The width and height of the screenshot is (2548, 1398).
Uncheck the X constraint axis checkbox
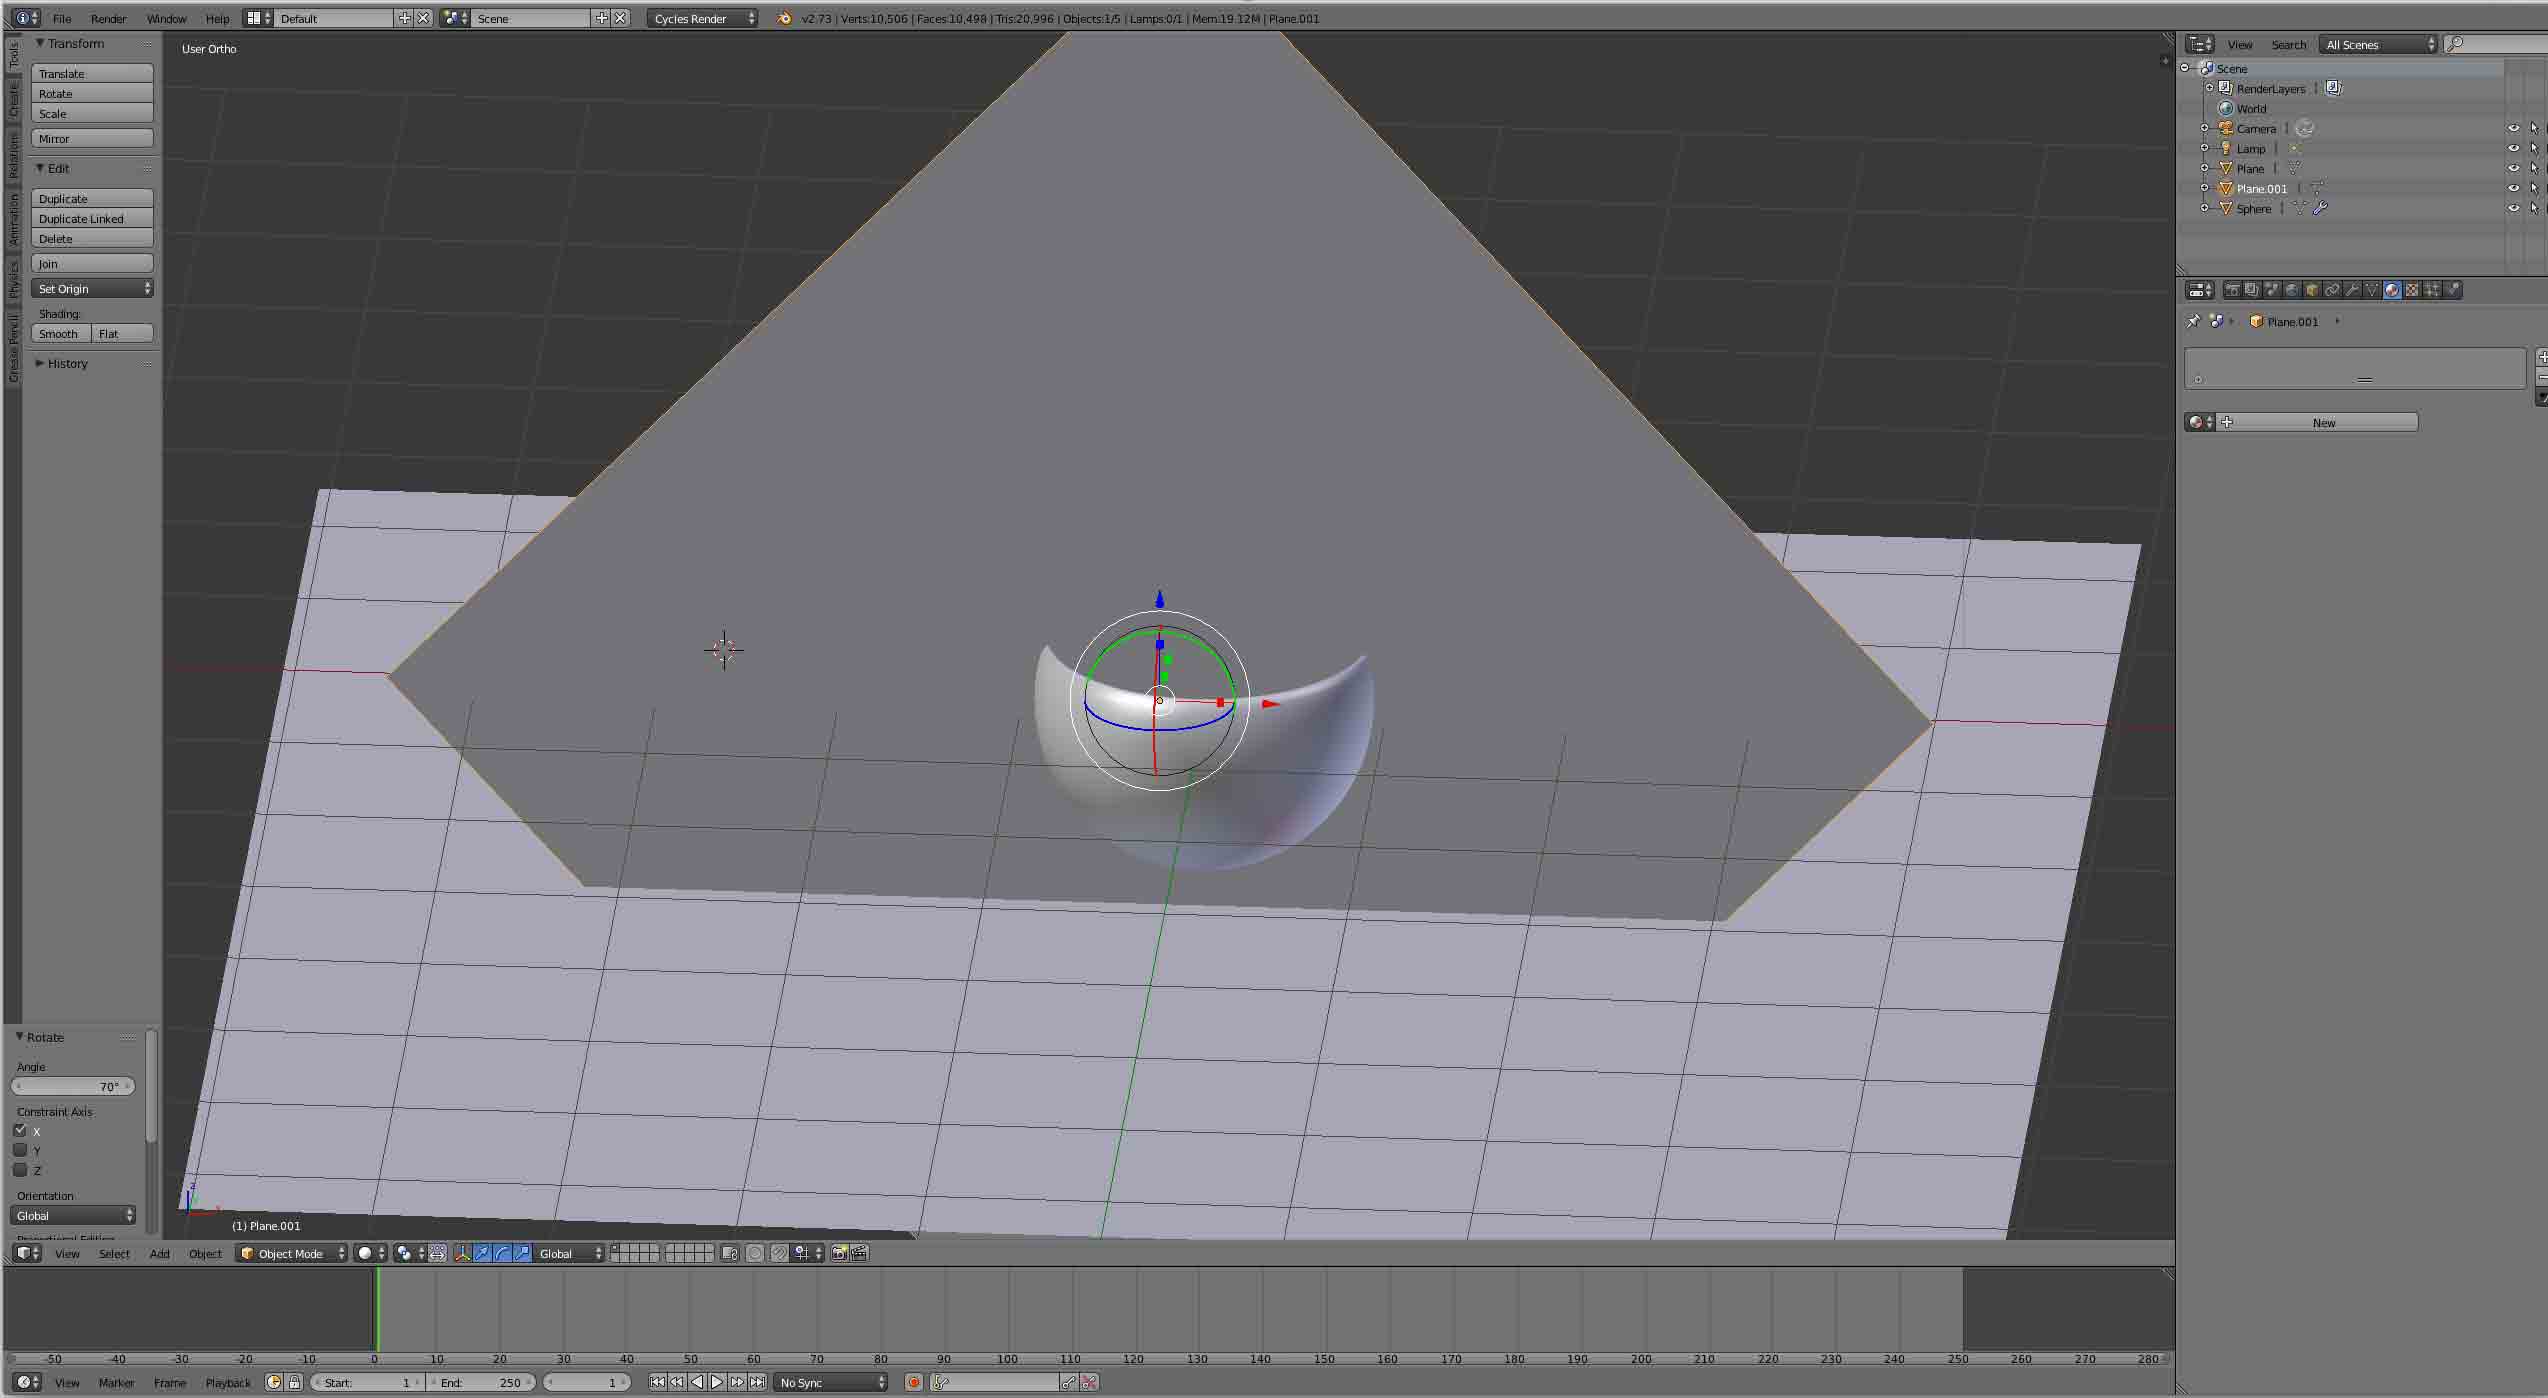pos(20,1130)
